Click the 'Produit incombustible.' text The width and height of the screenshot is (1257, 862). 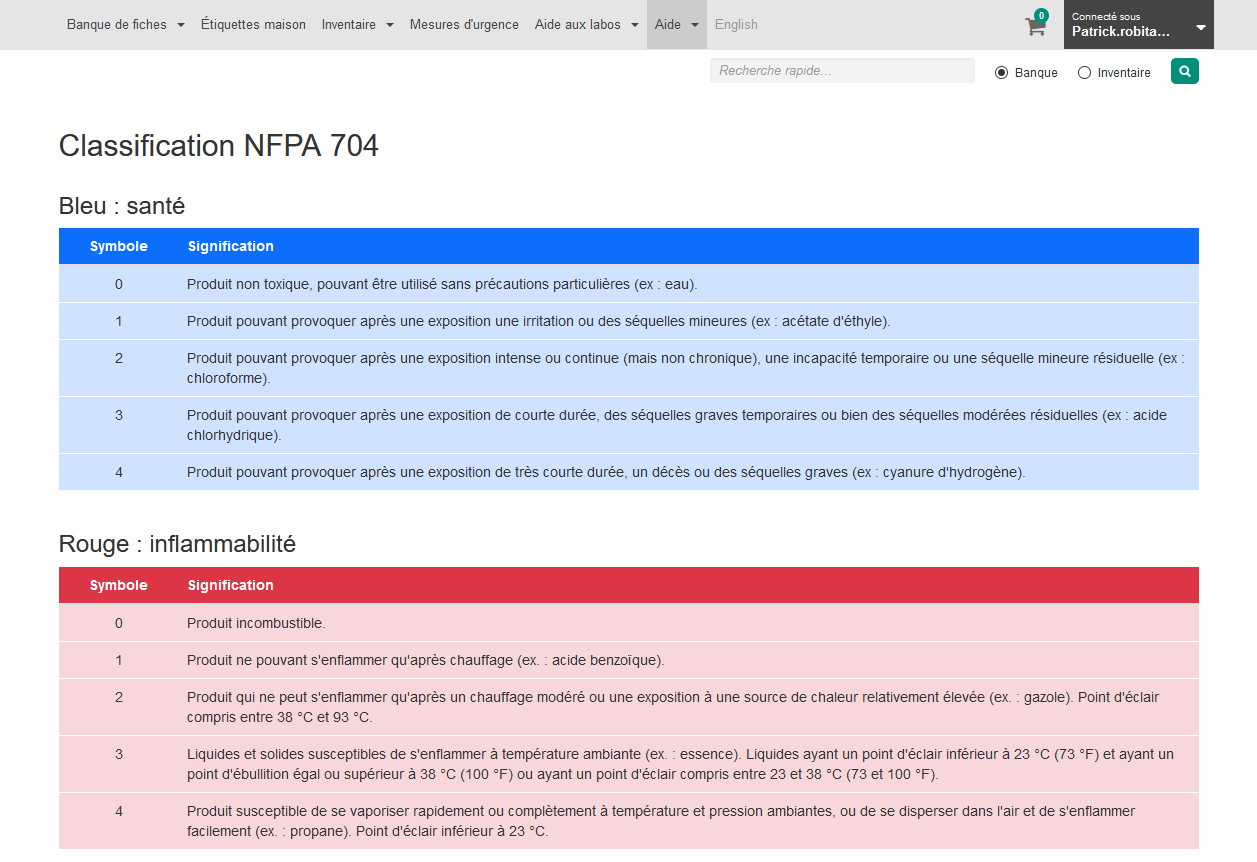pyautogui.click(x=256, y=623)
